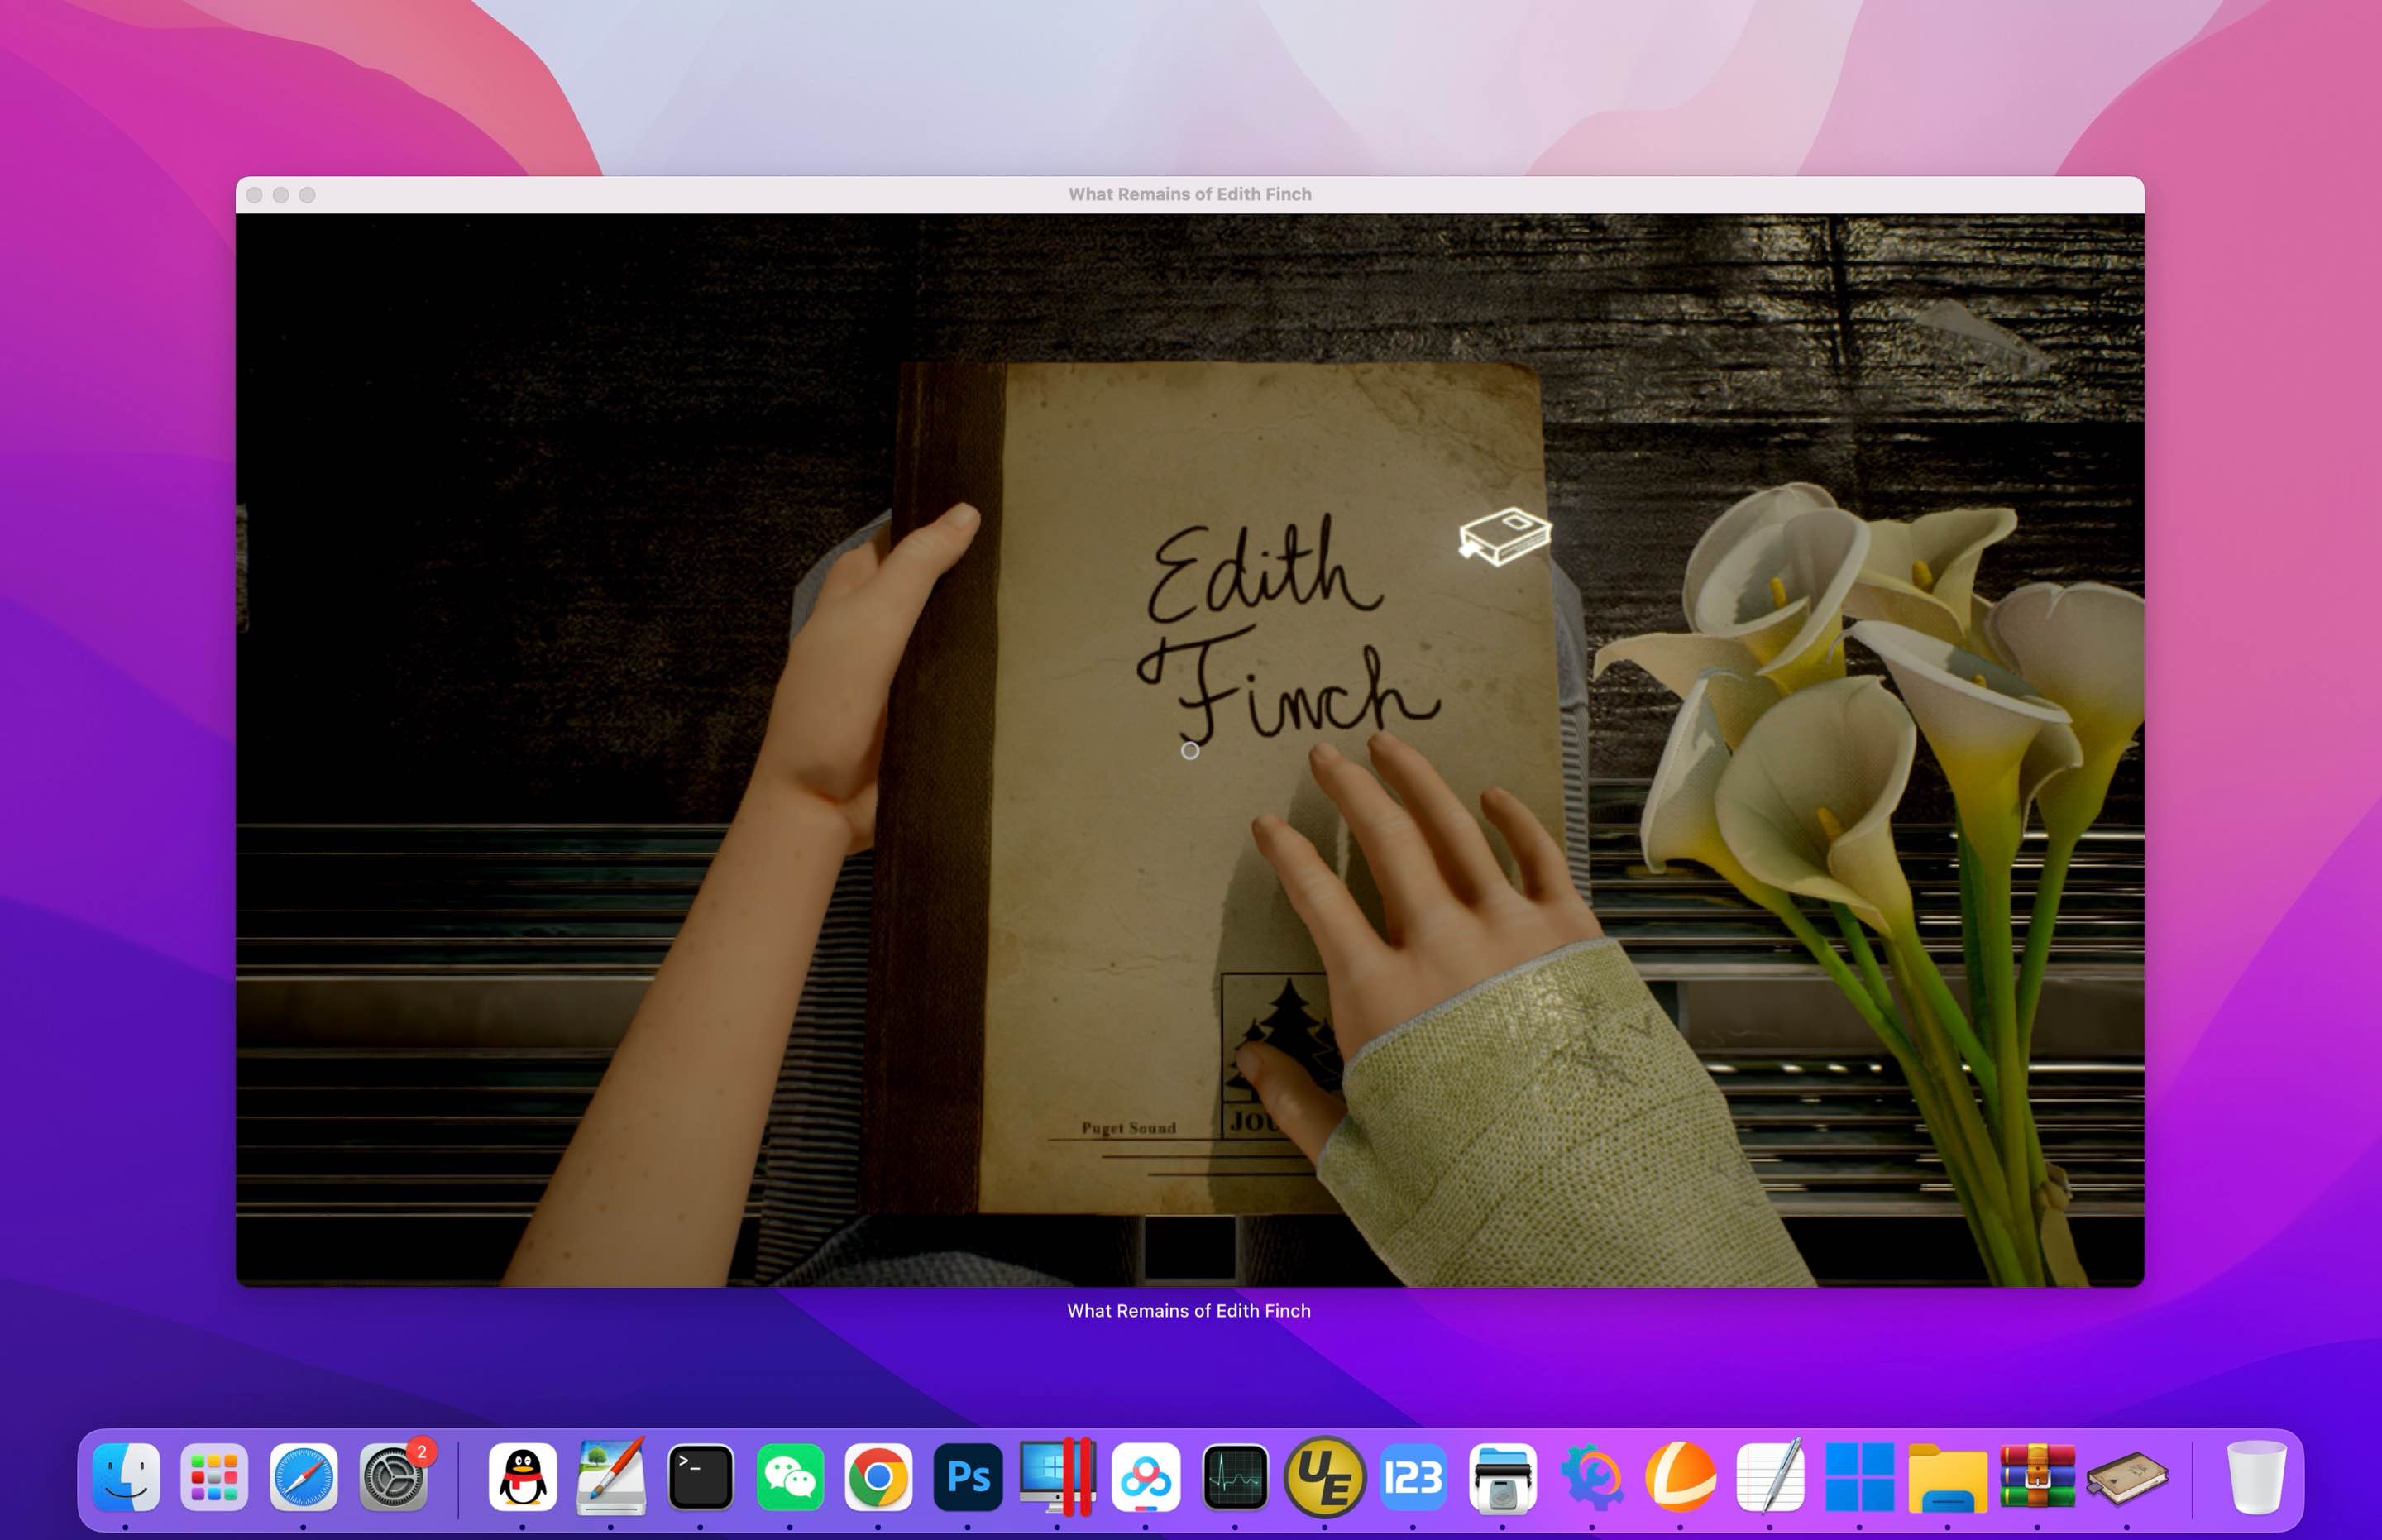Open Finder from the Dock

click(x=126, y=1477)
